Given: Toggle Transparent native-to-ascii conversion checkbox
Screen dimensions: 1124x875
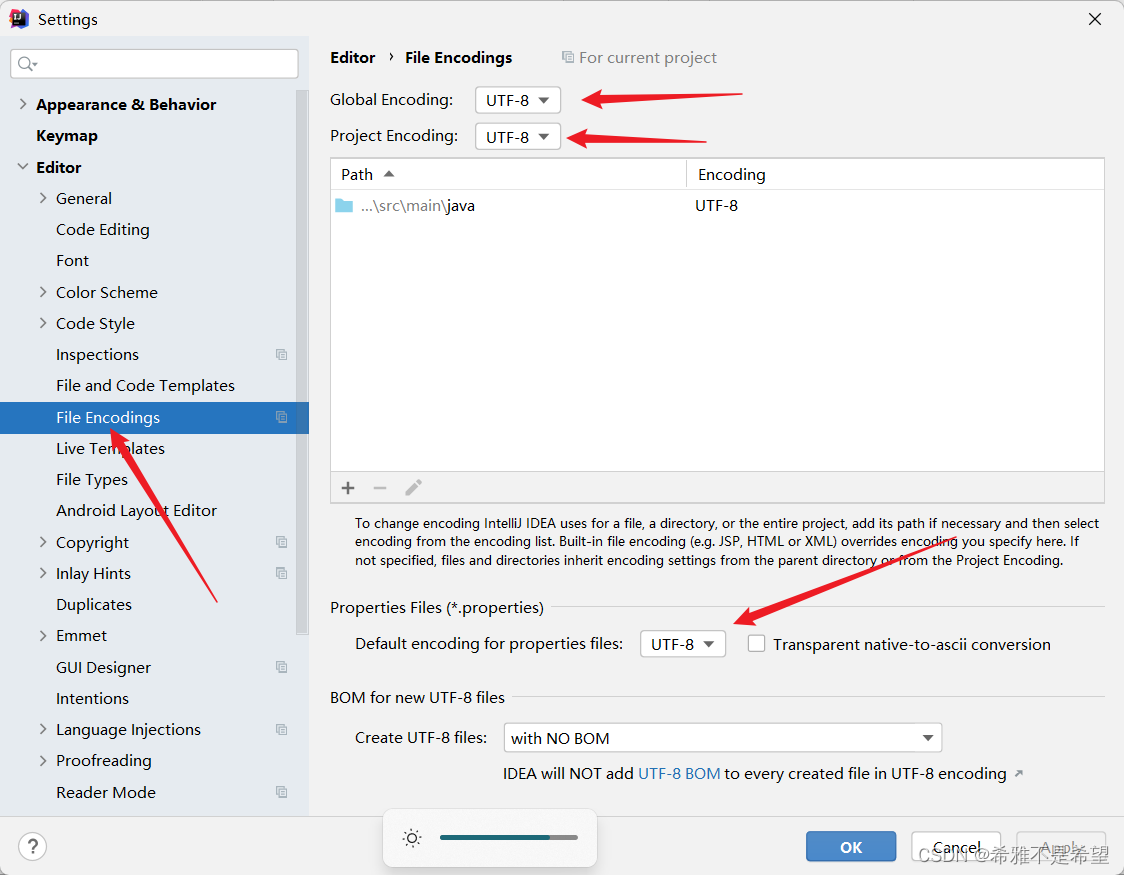Looking at the screenshot, I should click(x=756, y=644).
